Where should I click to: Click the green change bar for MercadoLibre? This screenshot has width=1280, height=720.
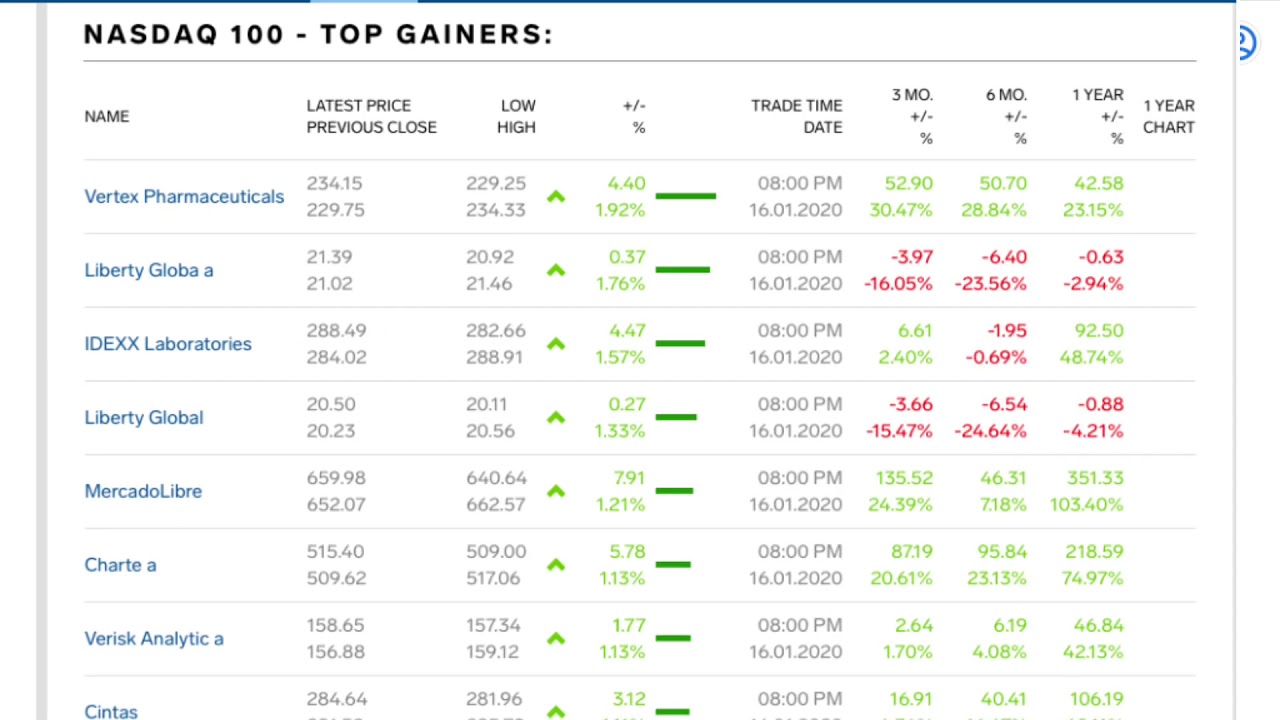pos(675,491)
